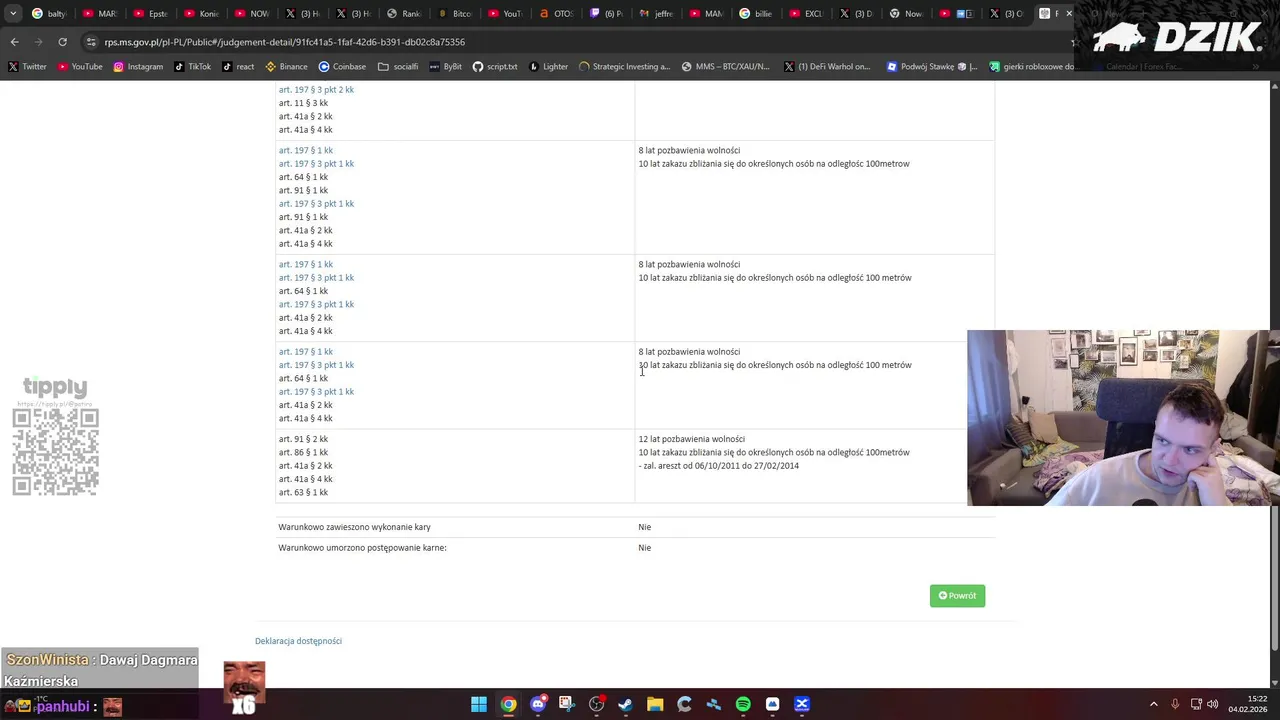Image resolution: width=1280 pixels, height=720 pixels.
Task: Open the DeFi Warhol bookmark
Action: tap(827, 67)
